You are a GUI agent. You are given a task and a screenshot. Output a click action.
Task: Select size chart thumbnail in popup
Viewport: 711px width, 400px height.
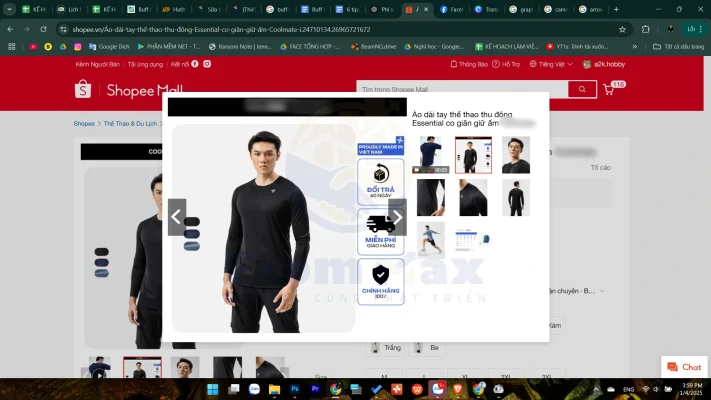point(473,239)
